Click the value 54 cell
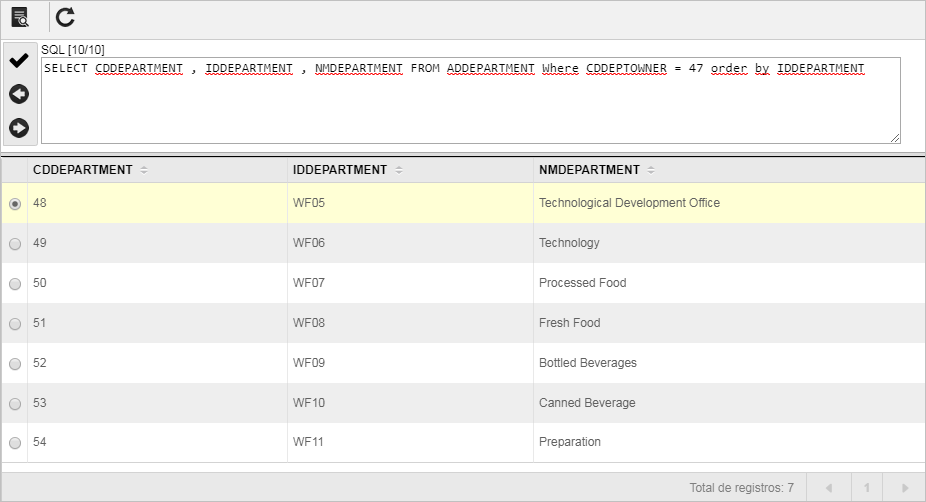Screen dimensions: 926x502 [x=157, y=442]
